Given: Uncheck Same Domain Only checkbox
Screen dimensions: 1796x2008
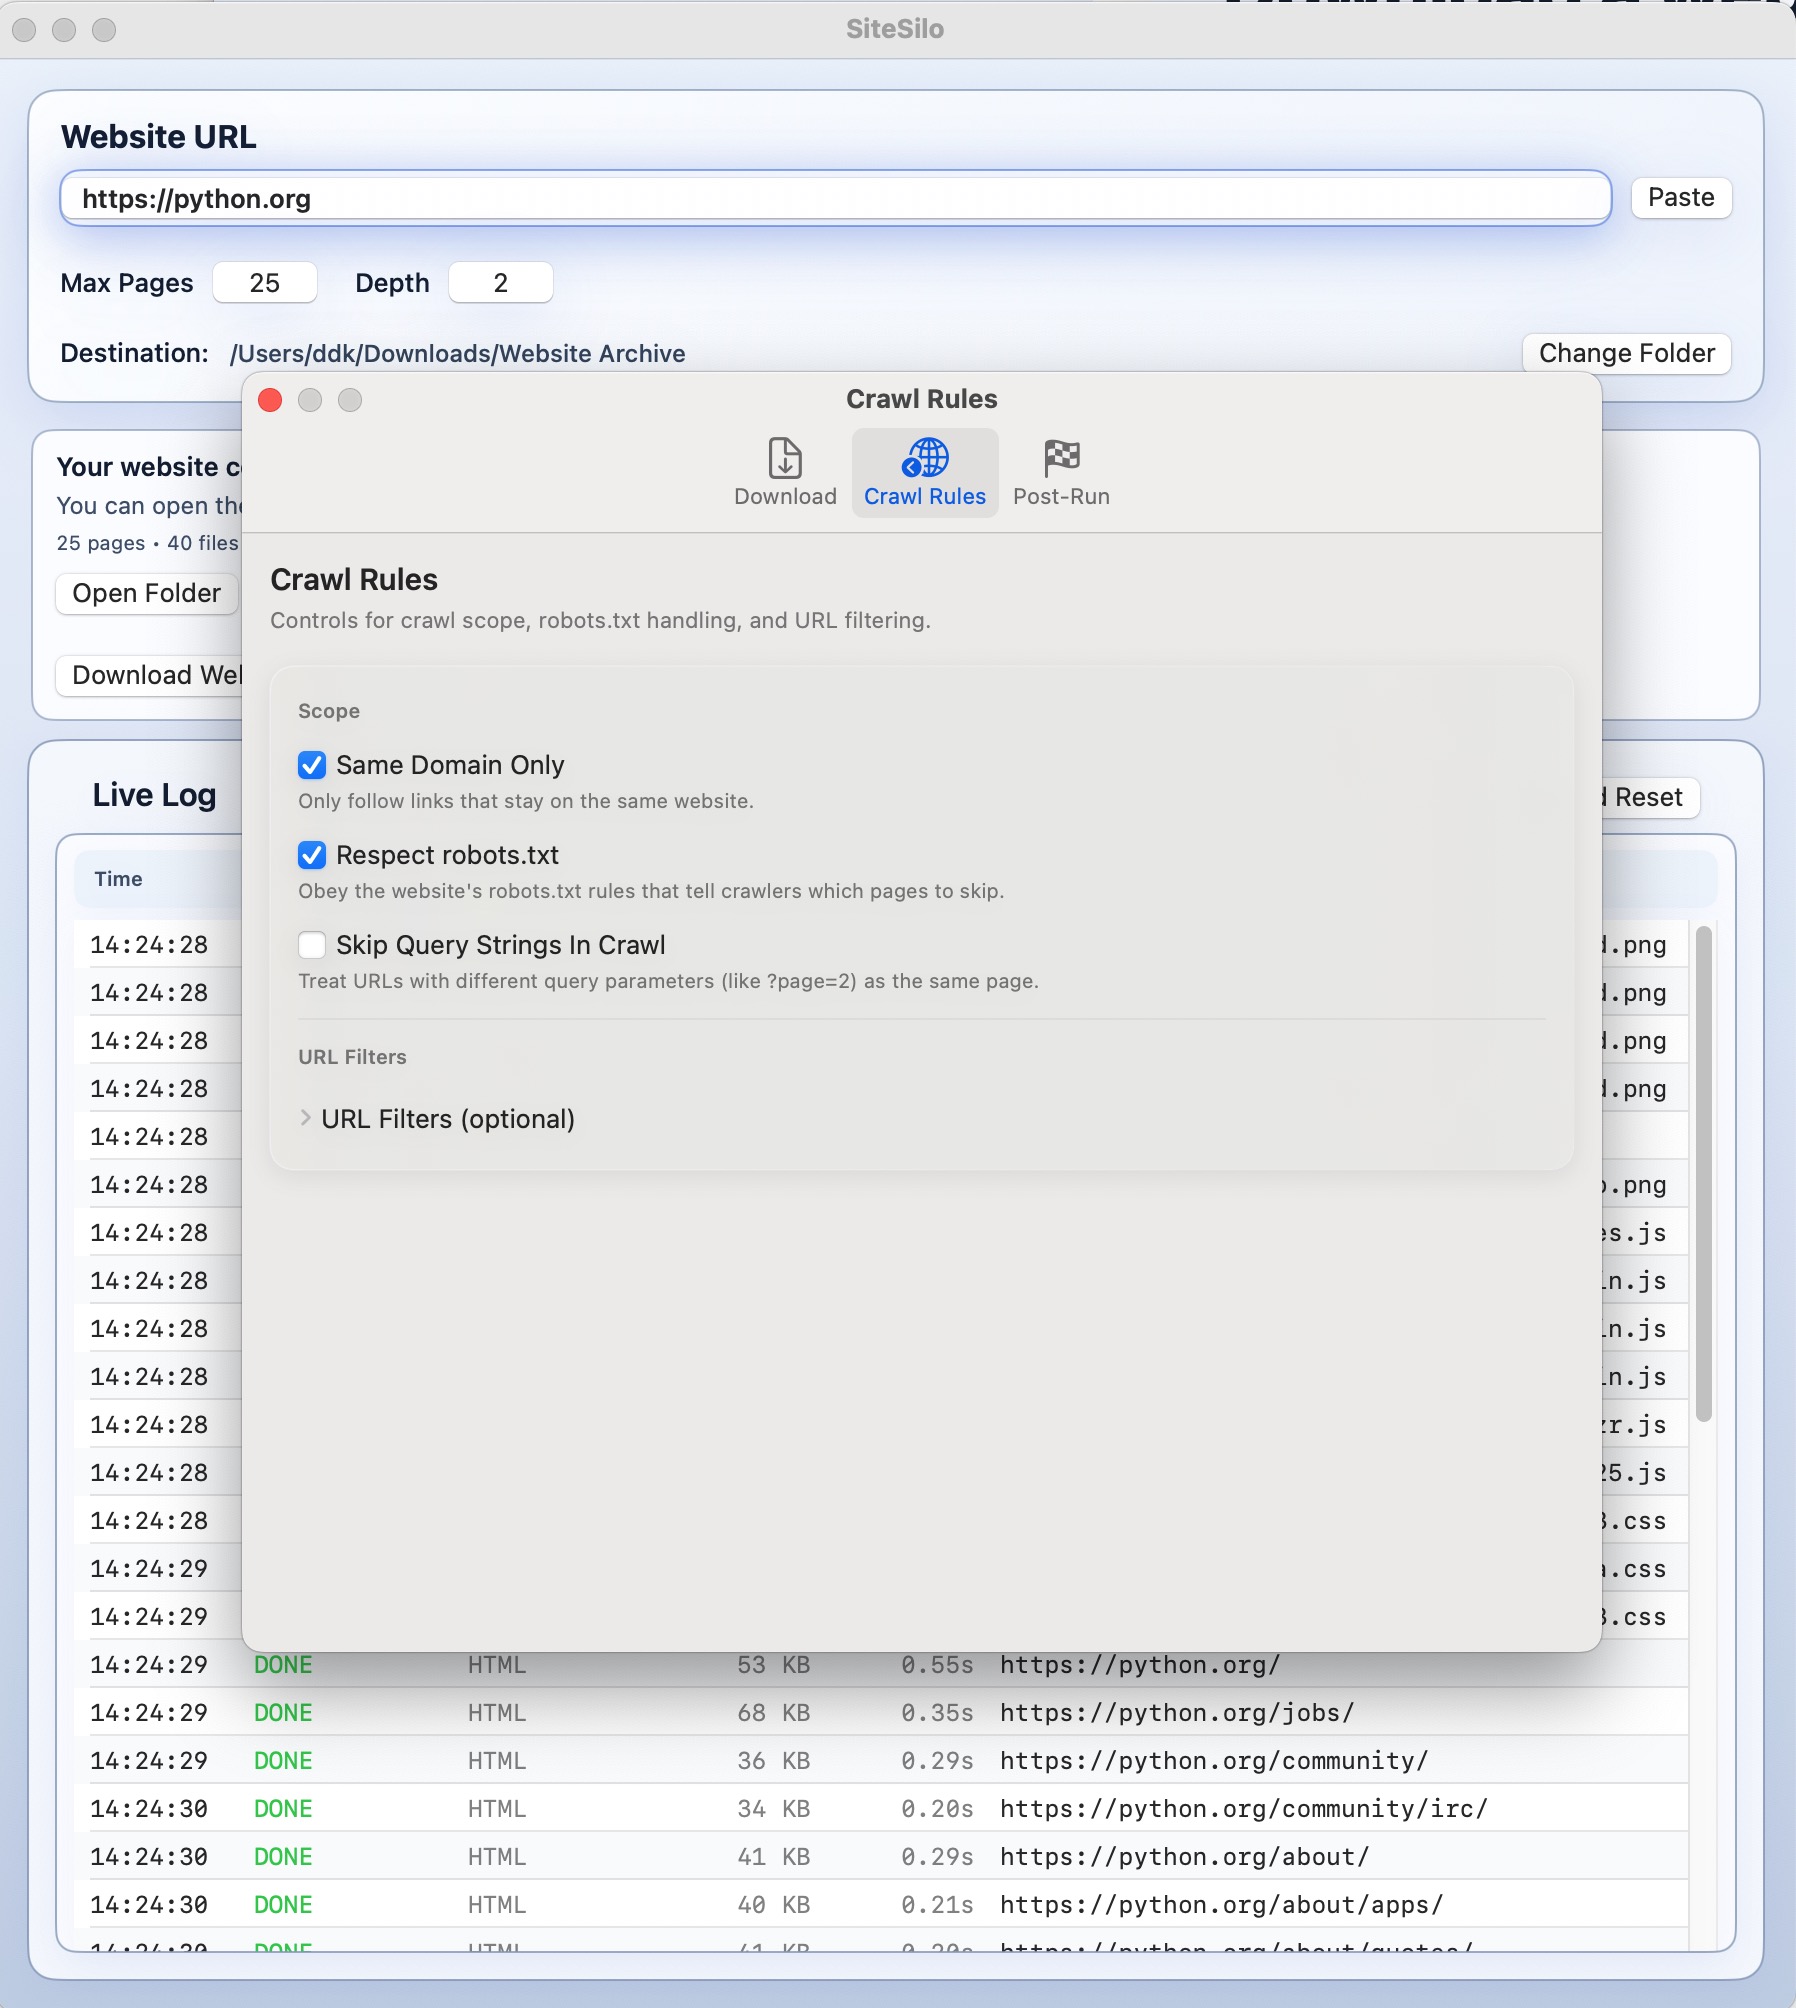Looking at the screenshot, I should (312, 765).
